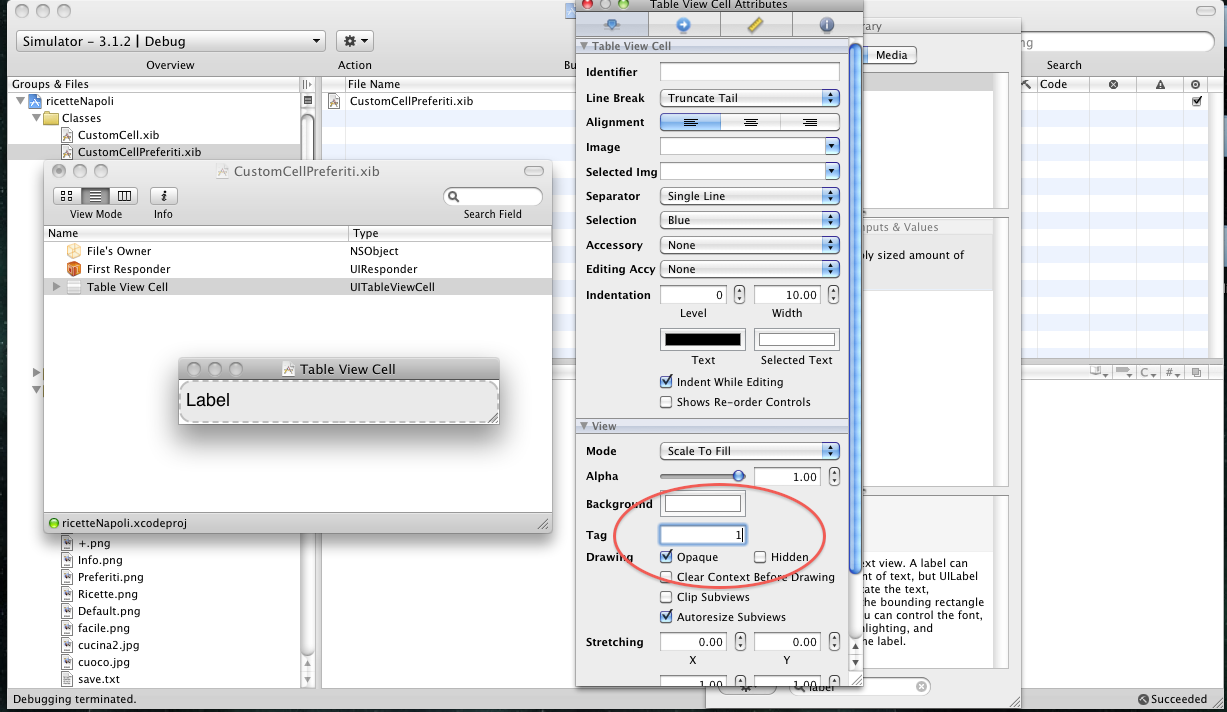Check the Hidden checkbox

760,557
